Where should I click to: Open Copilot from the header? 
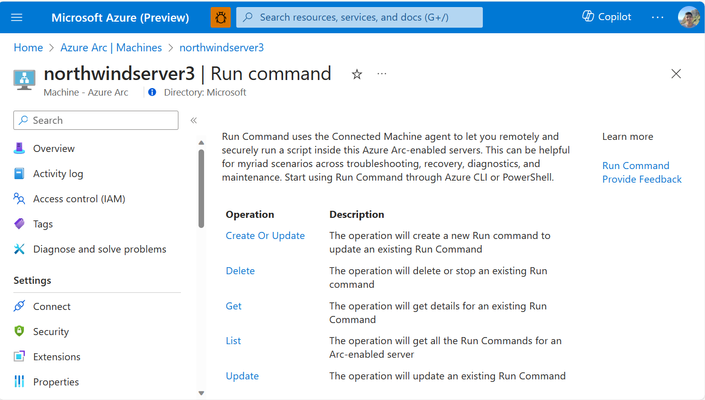pos(607,17)
